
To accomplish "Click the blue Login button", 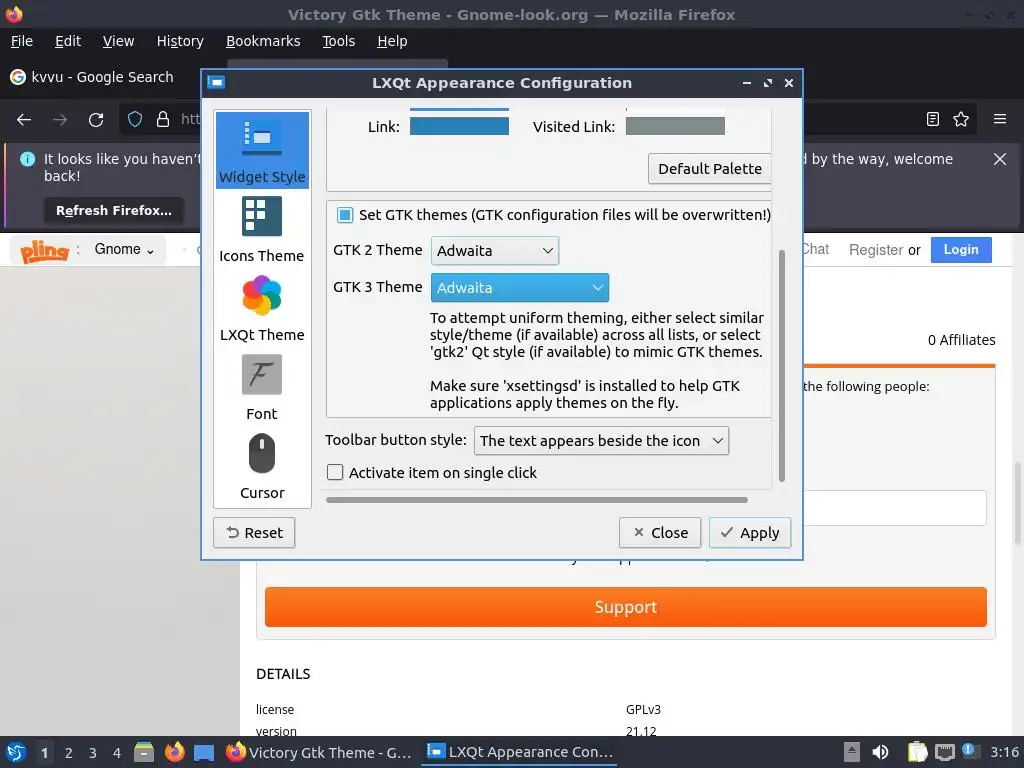I will [x=961, y=249].
